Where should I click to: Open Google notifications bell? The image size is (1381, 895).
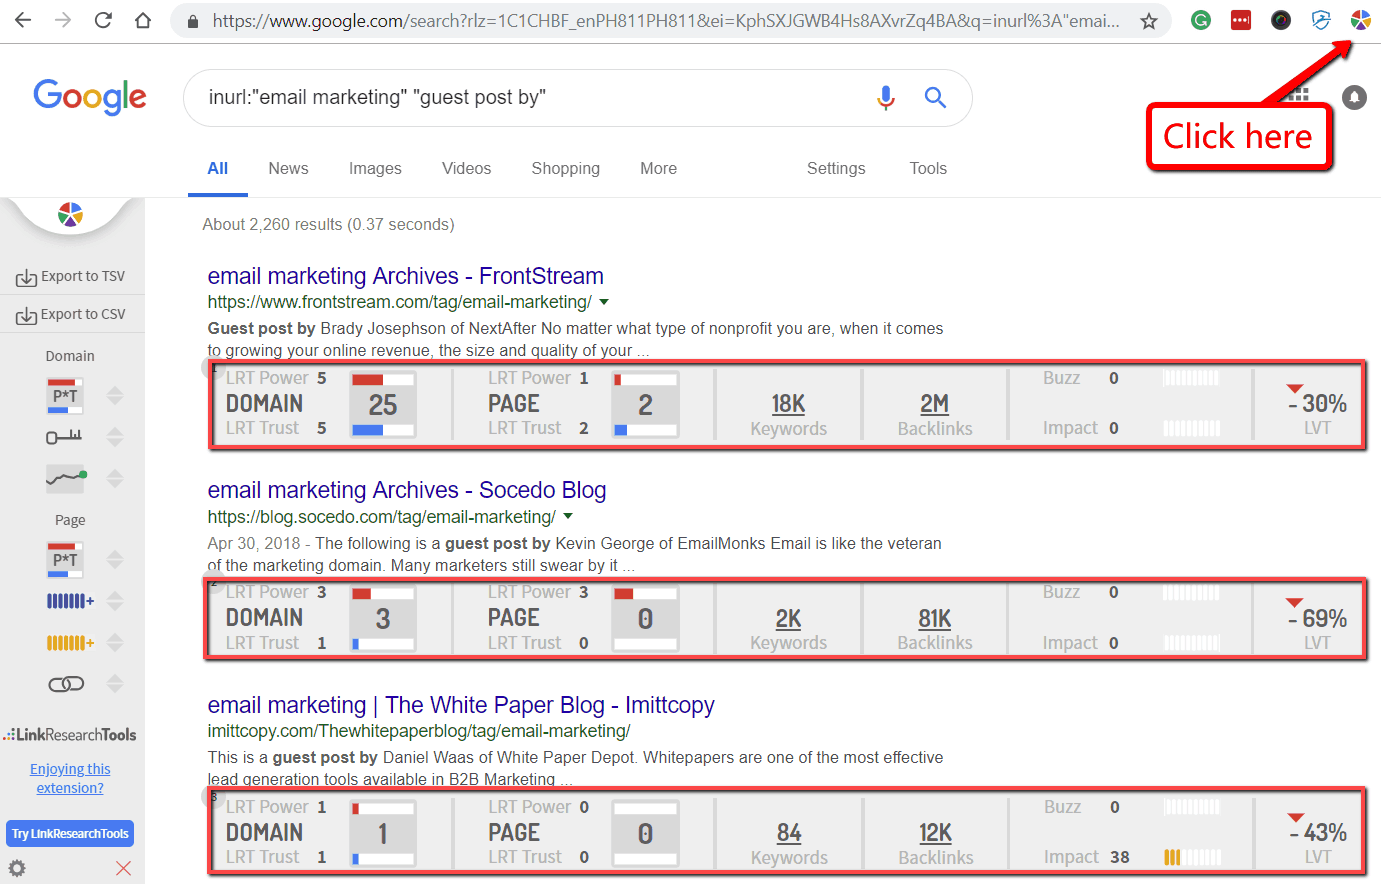pyautogui.click(x=1354, y=96)
